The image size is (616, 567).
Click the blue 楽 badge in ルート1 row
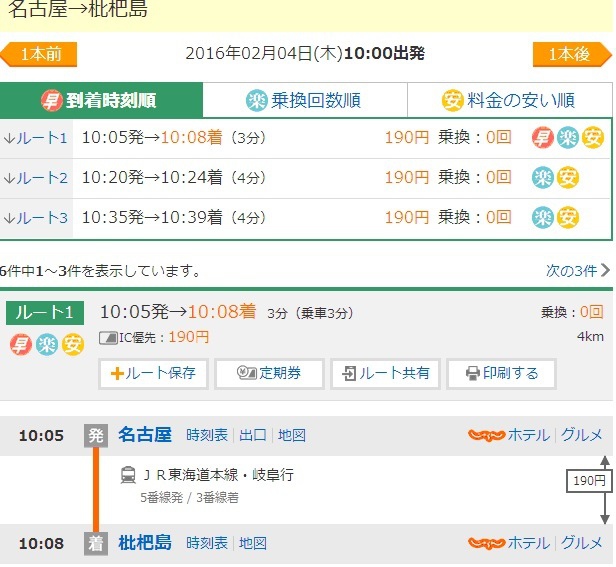(568, 138)
